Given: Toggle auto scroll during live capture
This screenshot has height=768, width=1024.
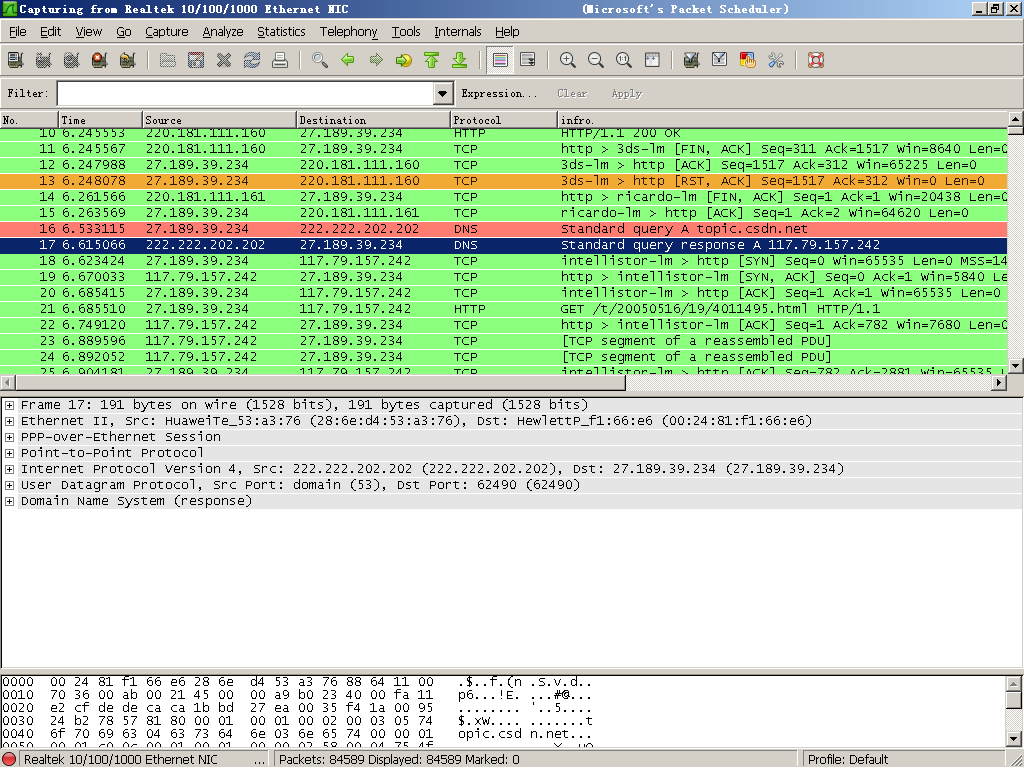Looking at the screenshot, I should (528, 60).
